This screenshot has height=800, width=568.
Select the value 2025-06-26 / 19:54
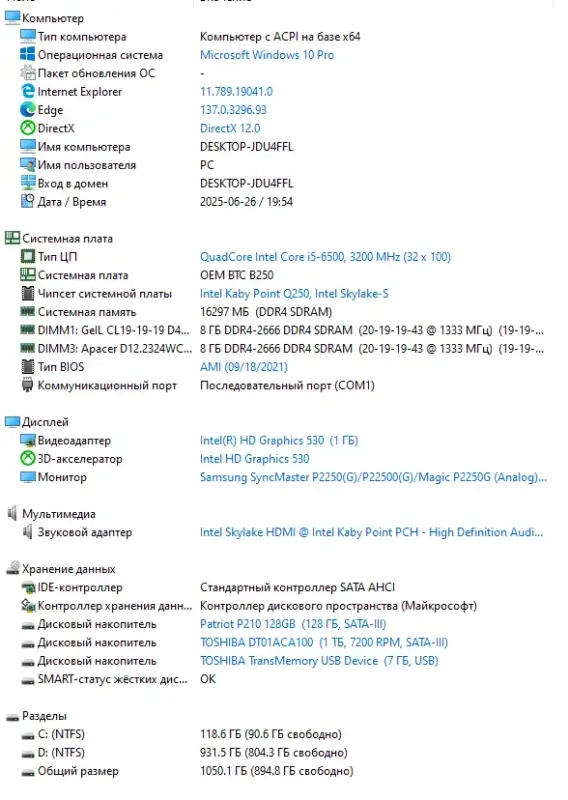click(x=246, y=202)
